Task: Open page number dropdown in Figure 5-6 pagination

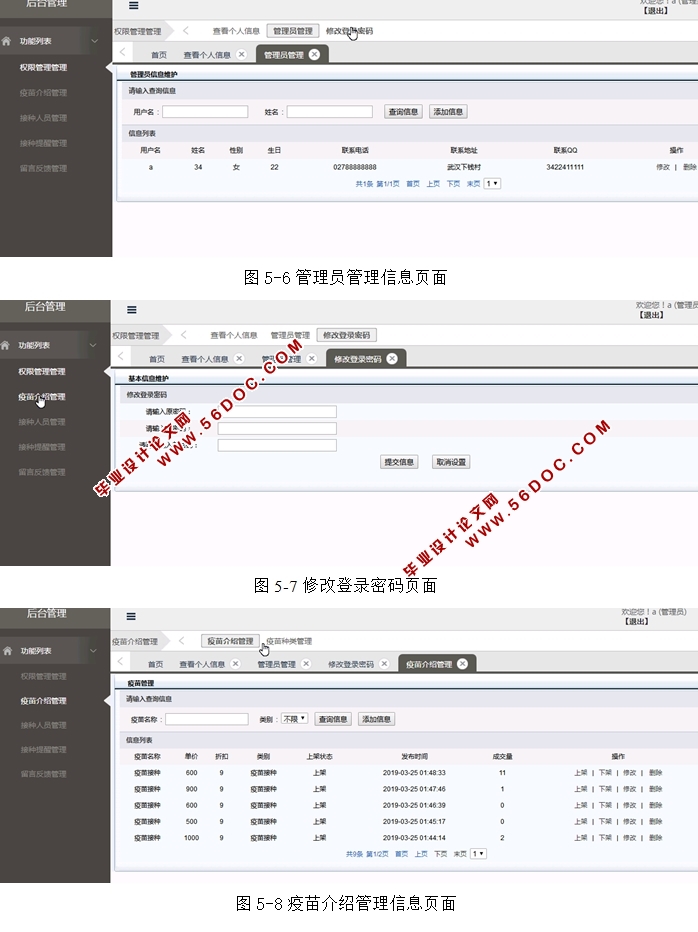Action: (492, 184)
